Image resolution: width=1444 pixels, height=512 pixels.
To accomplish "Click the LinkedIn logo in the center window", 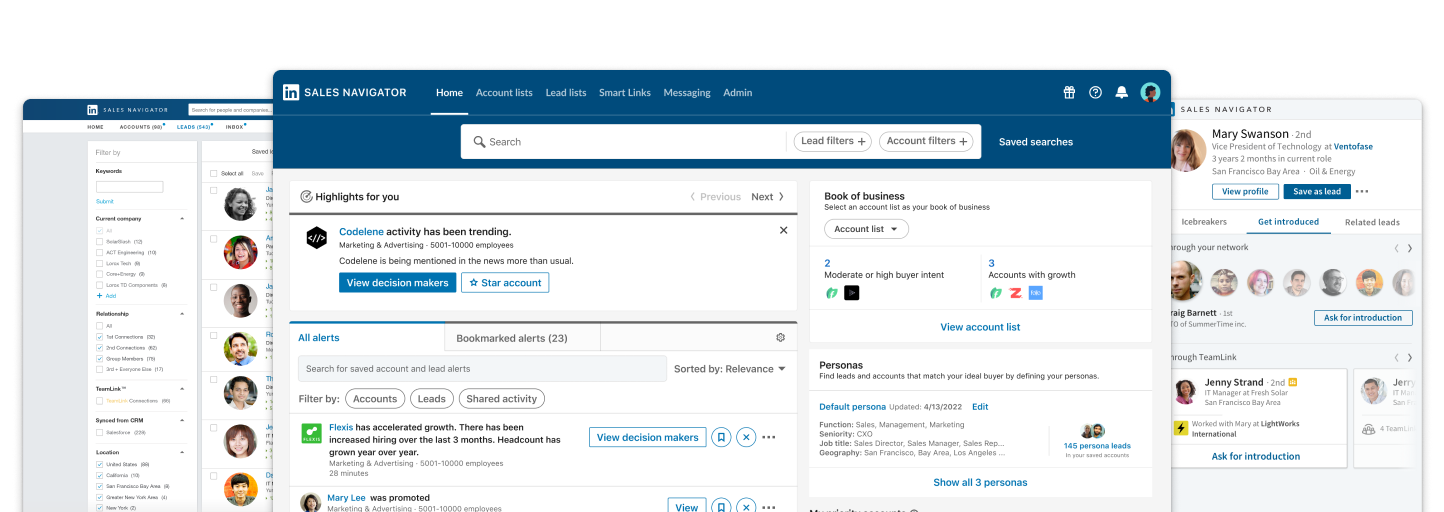I will point(291,92).
